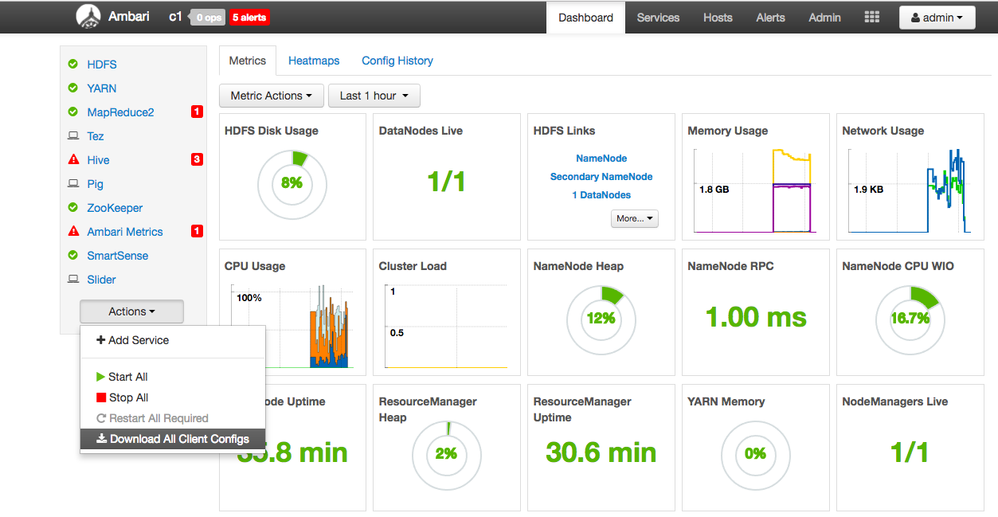Click the NameNode Heap 12% gauge

(601, 318)
